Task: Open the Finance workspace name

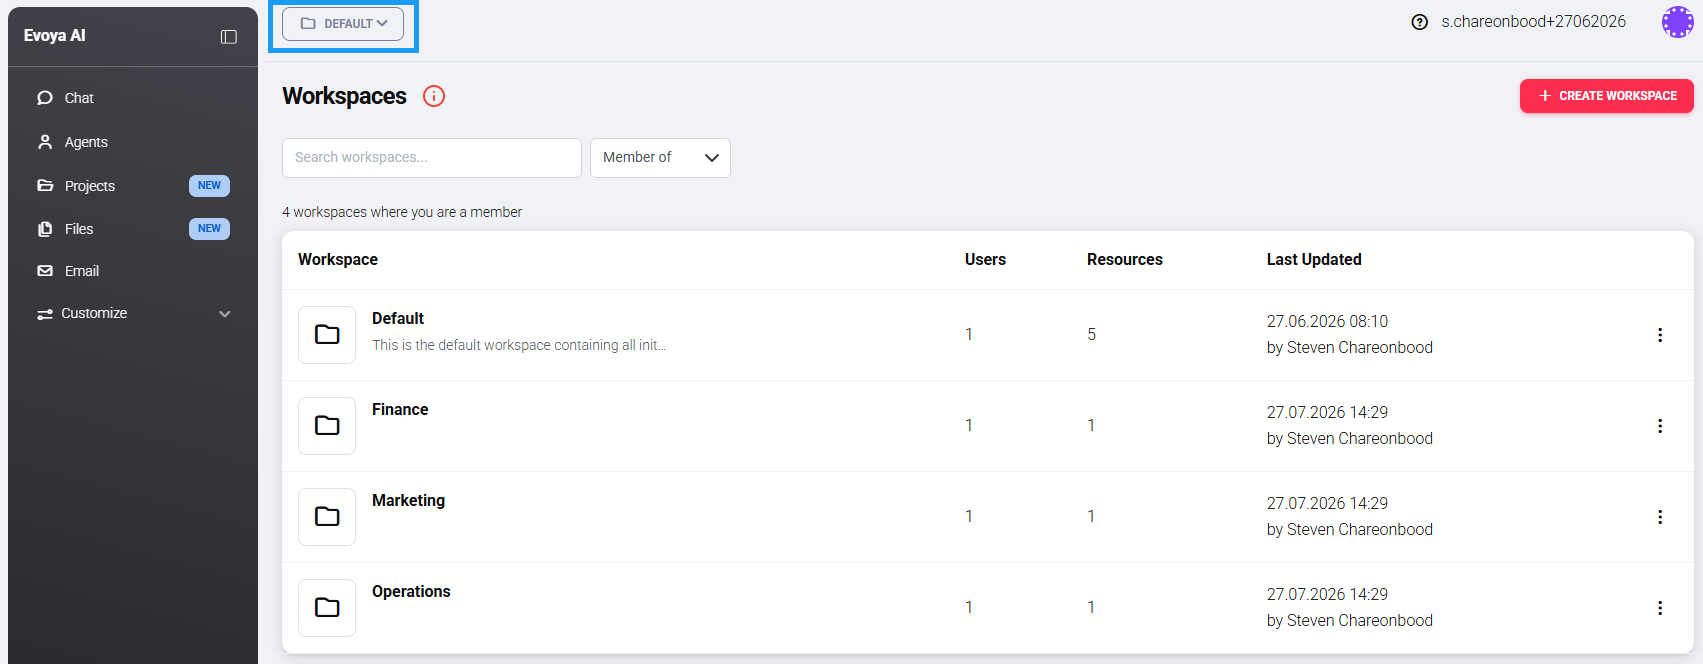Action: pyautogui.click(x=400, y=410)
